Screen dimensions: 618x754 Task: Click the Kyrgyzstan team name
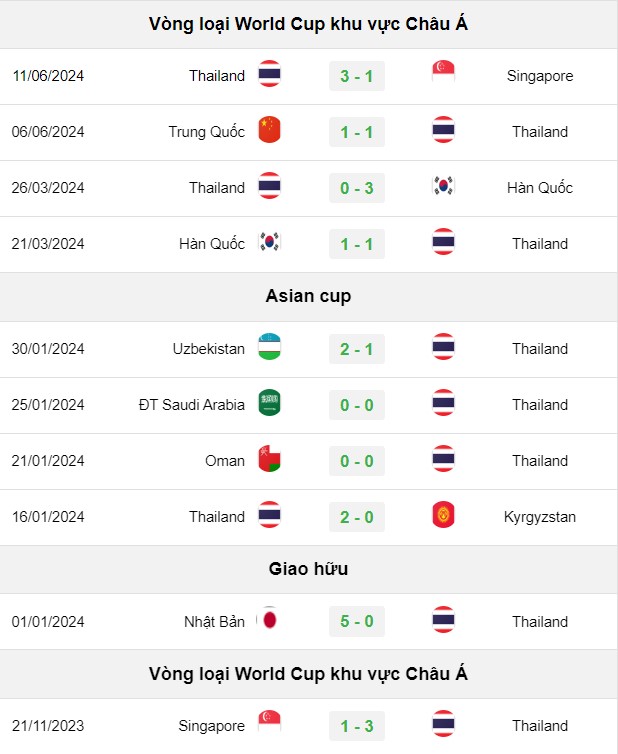(540, 517)
